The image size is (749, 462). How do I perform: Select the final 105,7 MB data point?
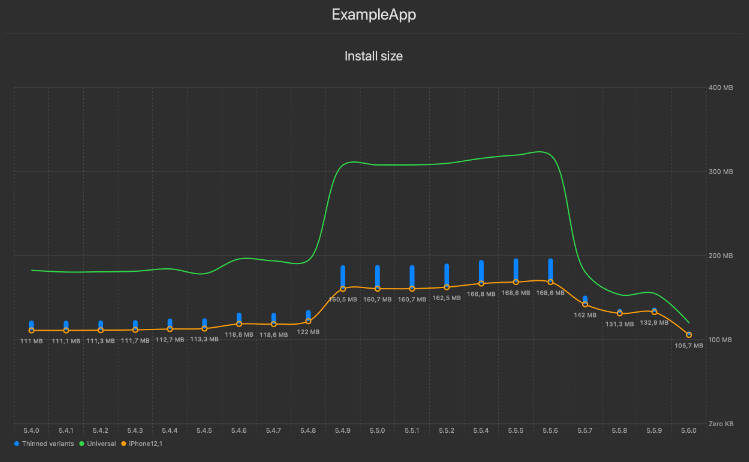[x=689, y=335]
